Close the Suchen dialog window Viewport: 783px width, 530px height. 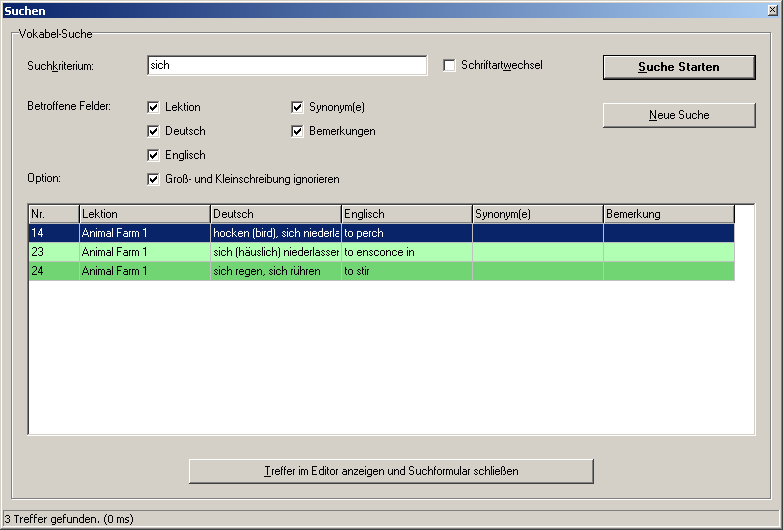click(x=771, y=9)
